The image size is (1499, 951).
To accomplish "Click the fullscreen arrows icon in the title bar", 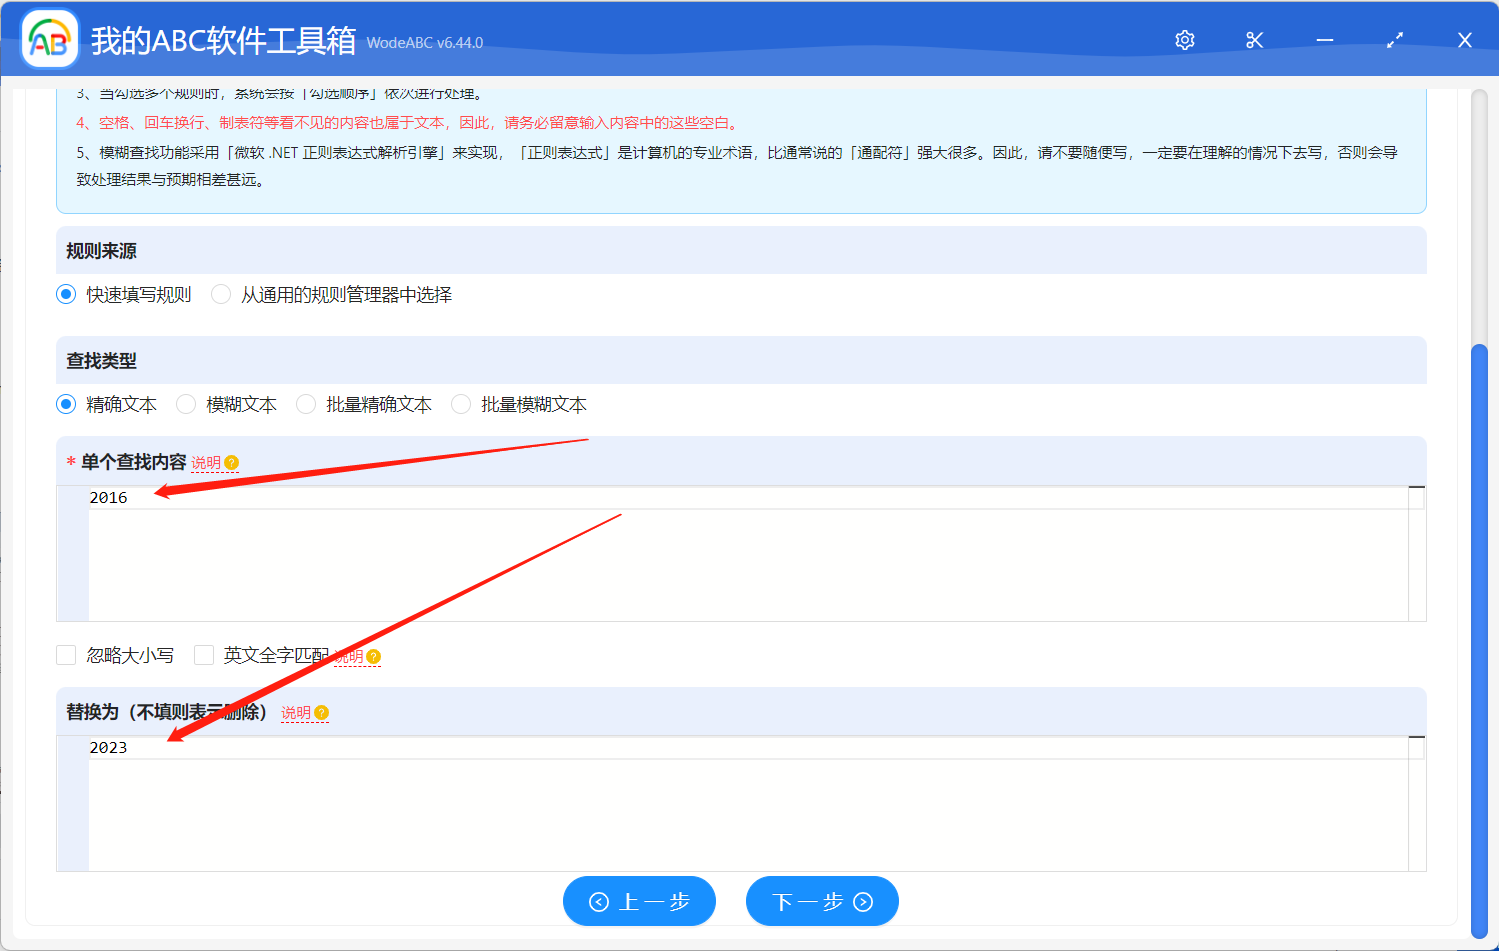I will pyautogui.click(x=1394, y=40).
